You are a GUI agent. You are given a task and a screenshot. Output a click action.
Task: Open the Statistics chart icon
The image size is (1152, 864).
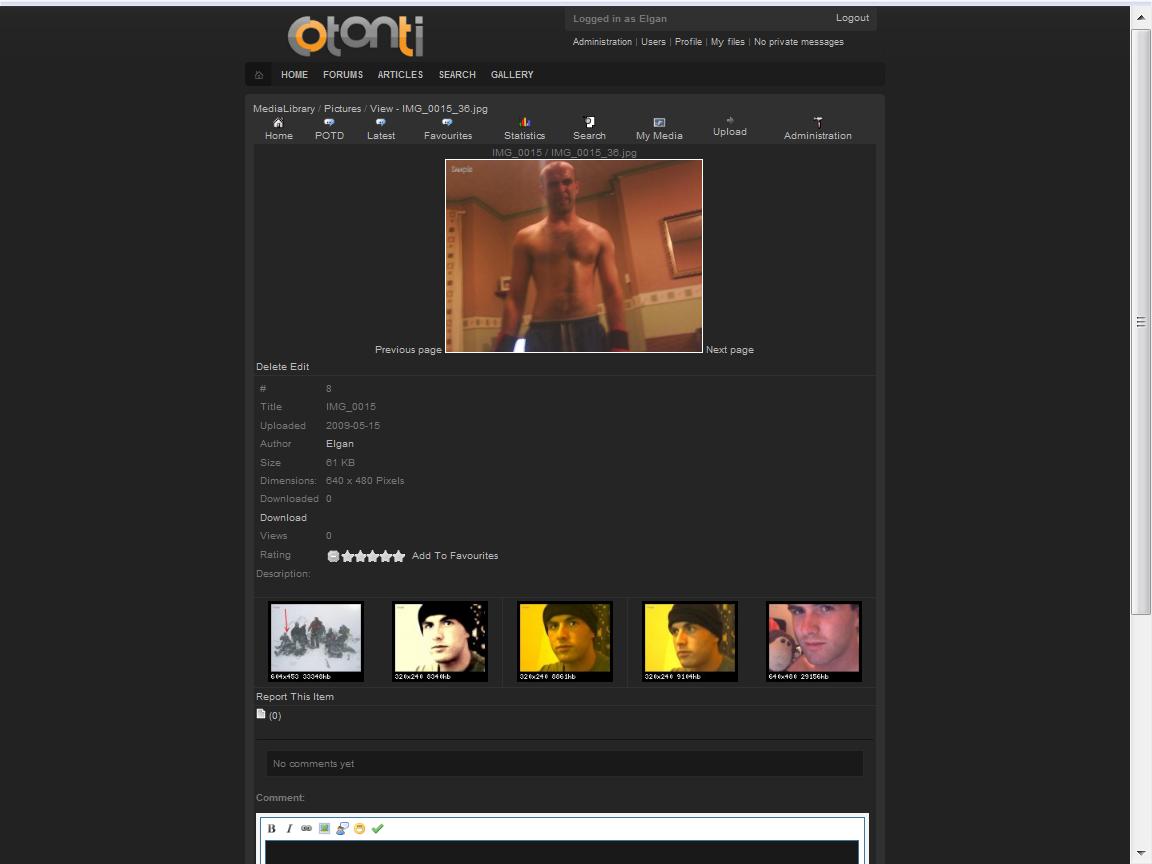[x=524, y=123]
